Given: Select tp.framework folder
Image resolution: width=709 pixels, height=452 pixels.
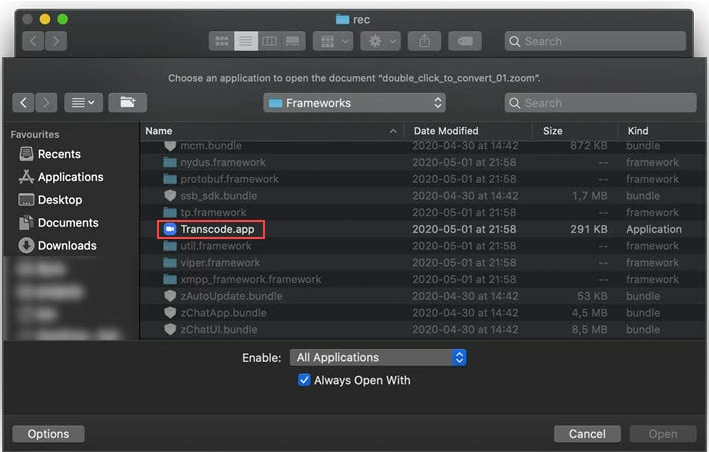Looking at the screenshot, I should 423,212.
